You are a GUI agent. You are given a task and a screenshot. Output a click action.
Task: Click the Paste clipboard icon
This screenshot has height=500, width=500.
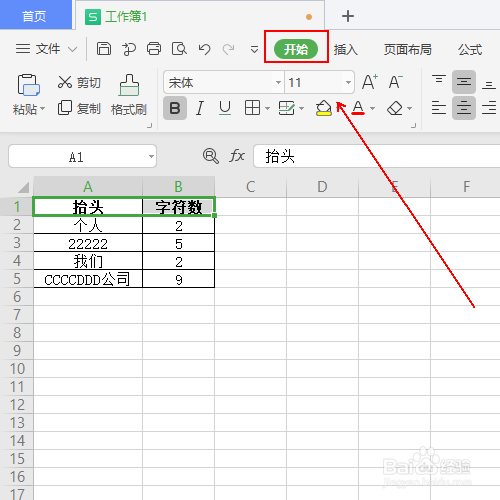29,85
